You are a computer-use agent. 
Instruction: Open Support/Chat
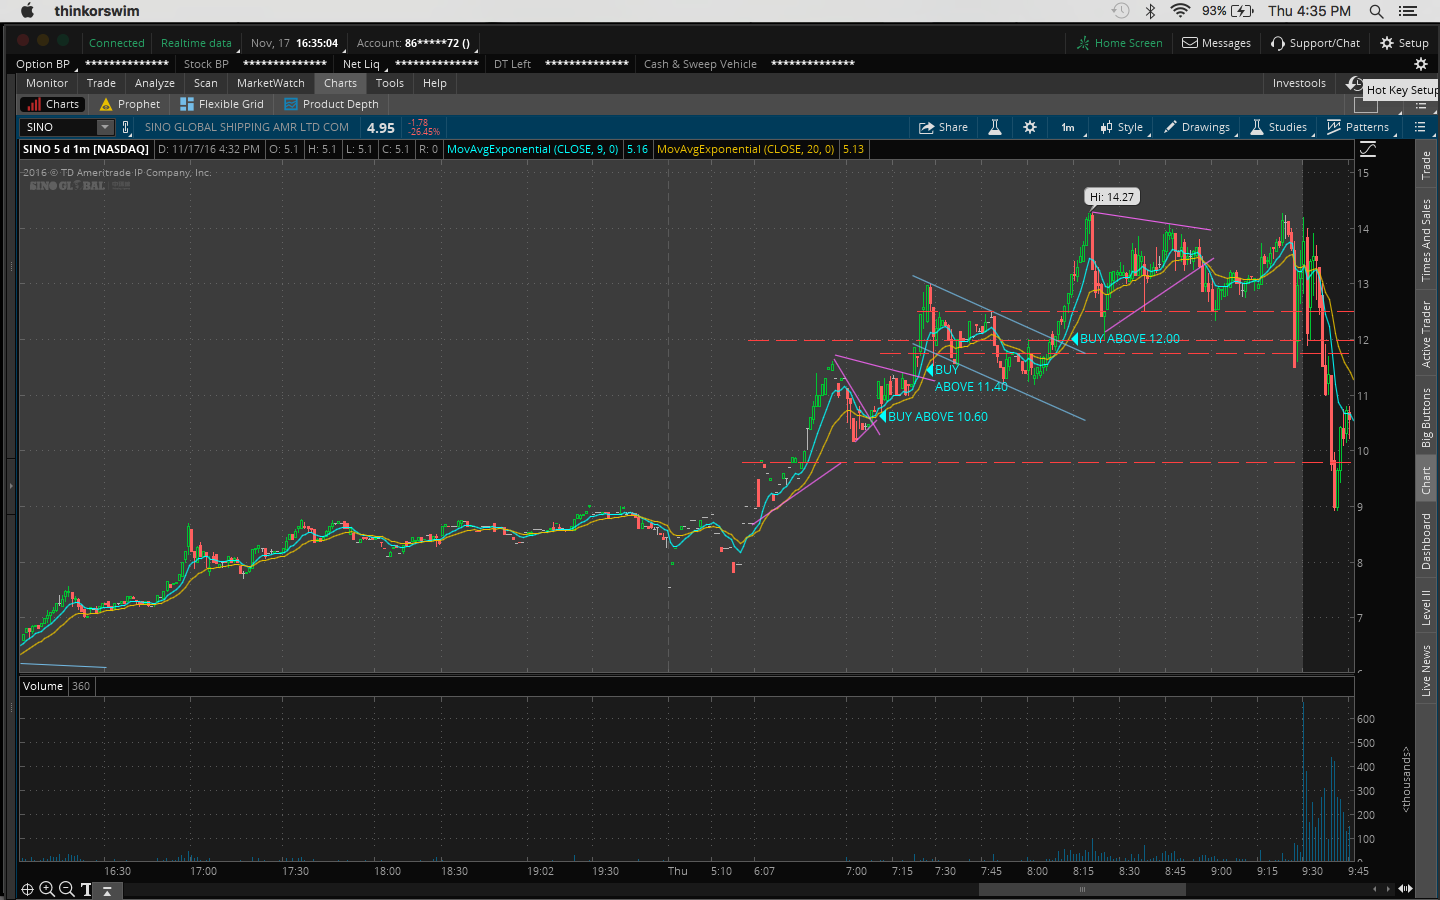1316,43
